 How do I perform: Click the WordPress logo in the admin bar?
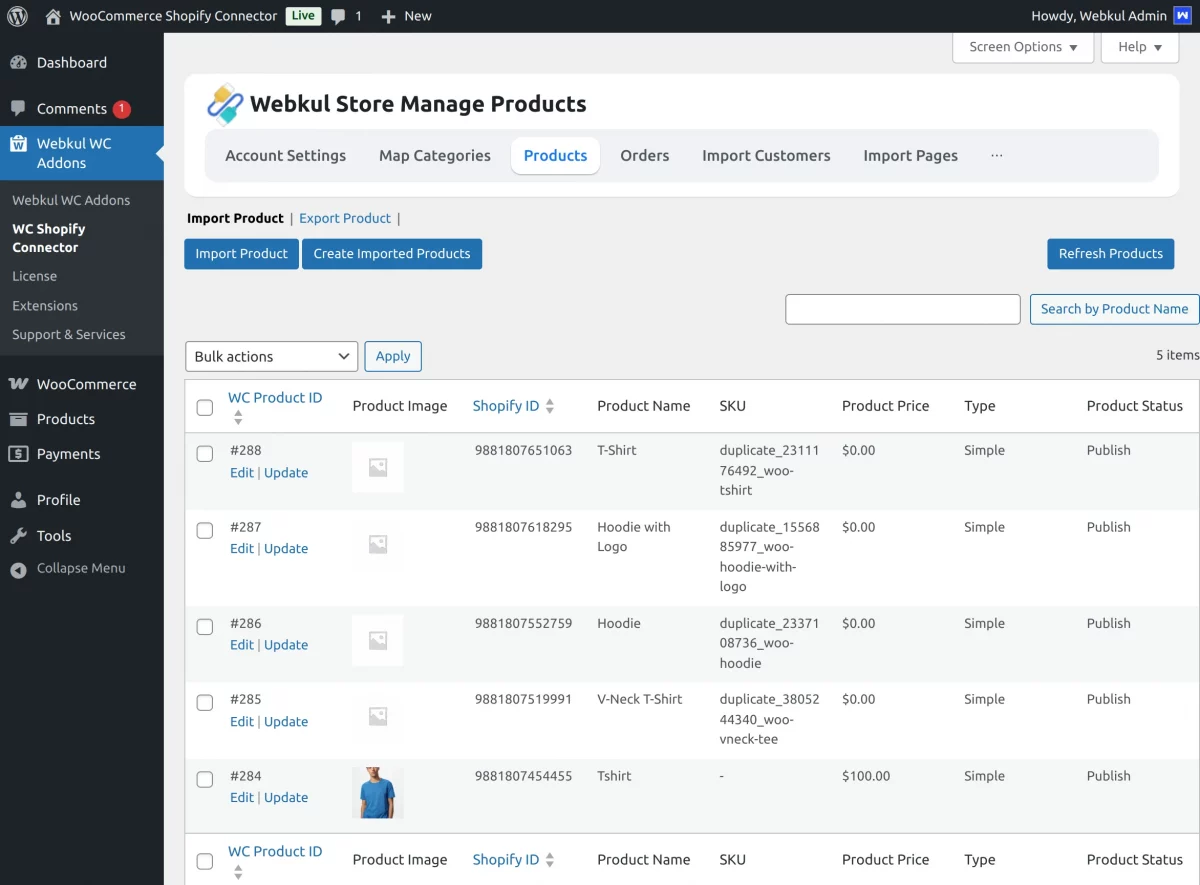(x=16, y=15)
